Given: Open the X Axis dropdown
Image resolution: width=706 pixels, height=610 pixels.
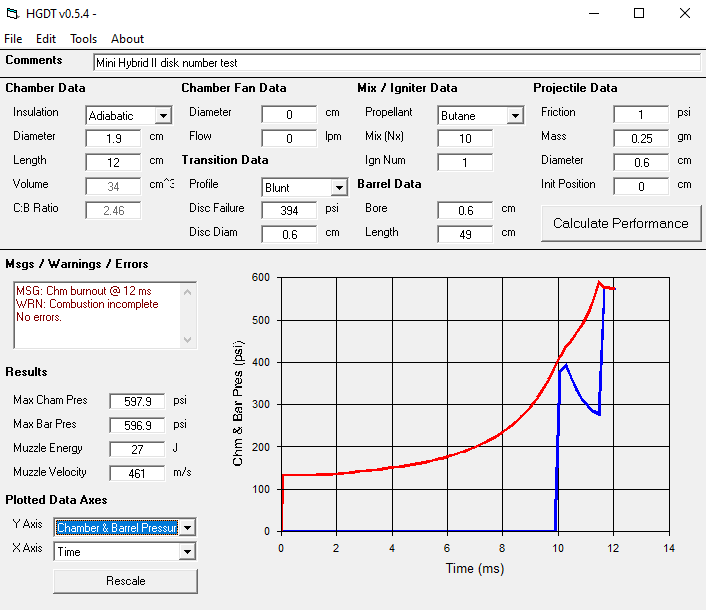Looking at the screenshot, I should (187, 552).
